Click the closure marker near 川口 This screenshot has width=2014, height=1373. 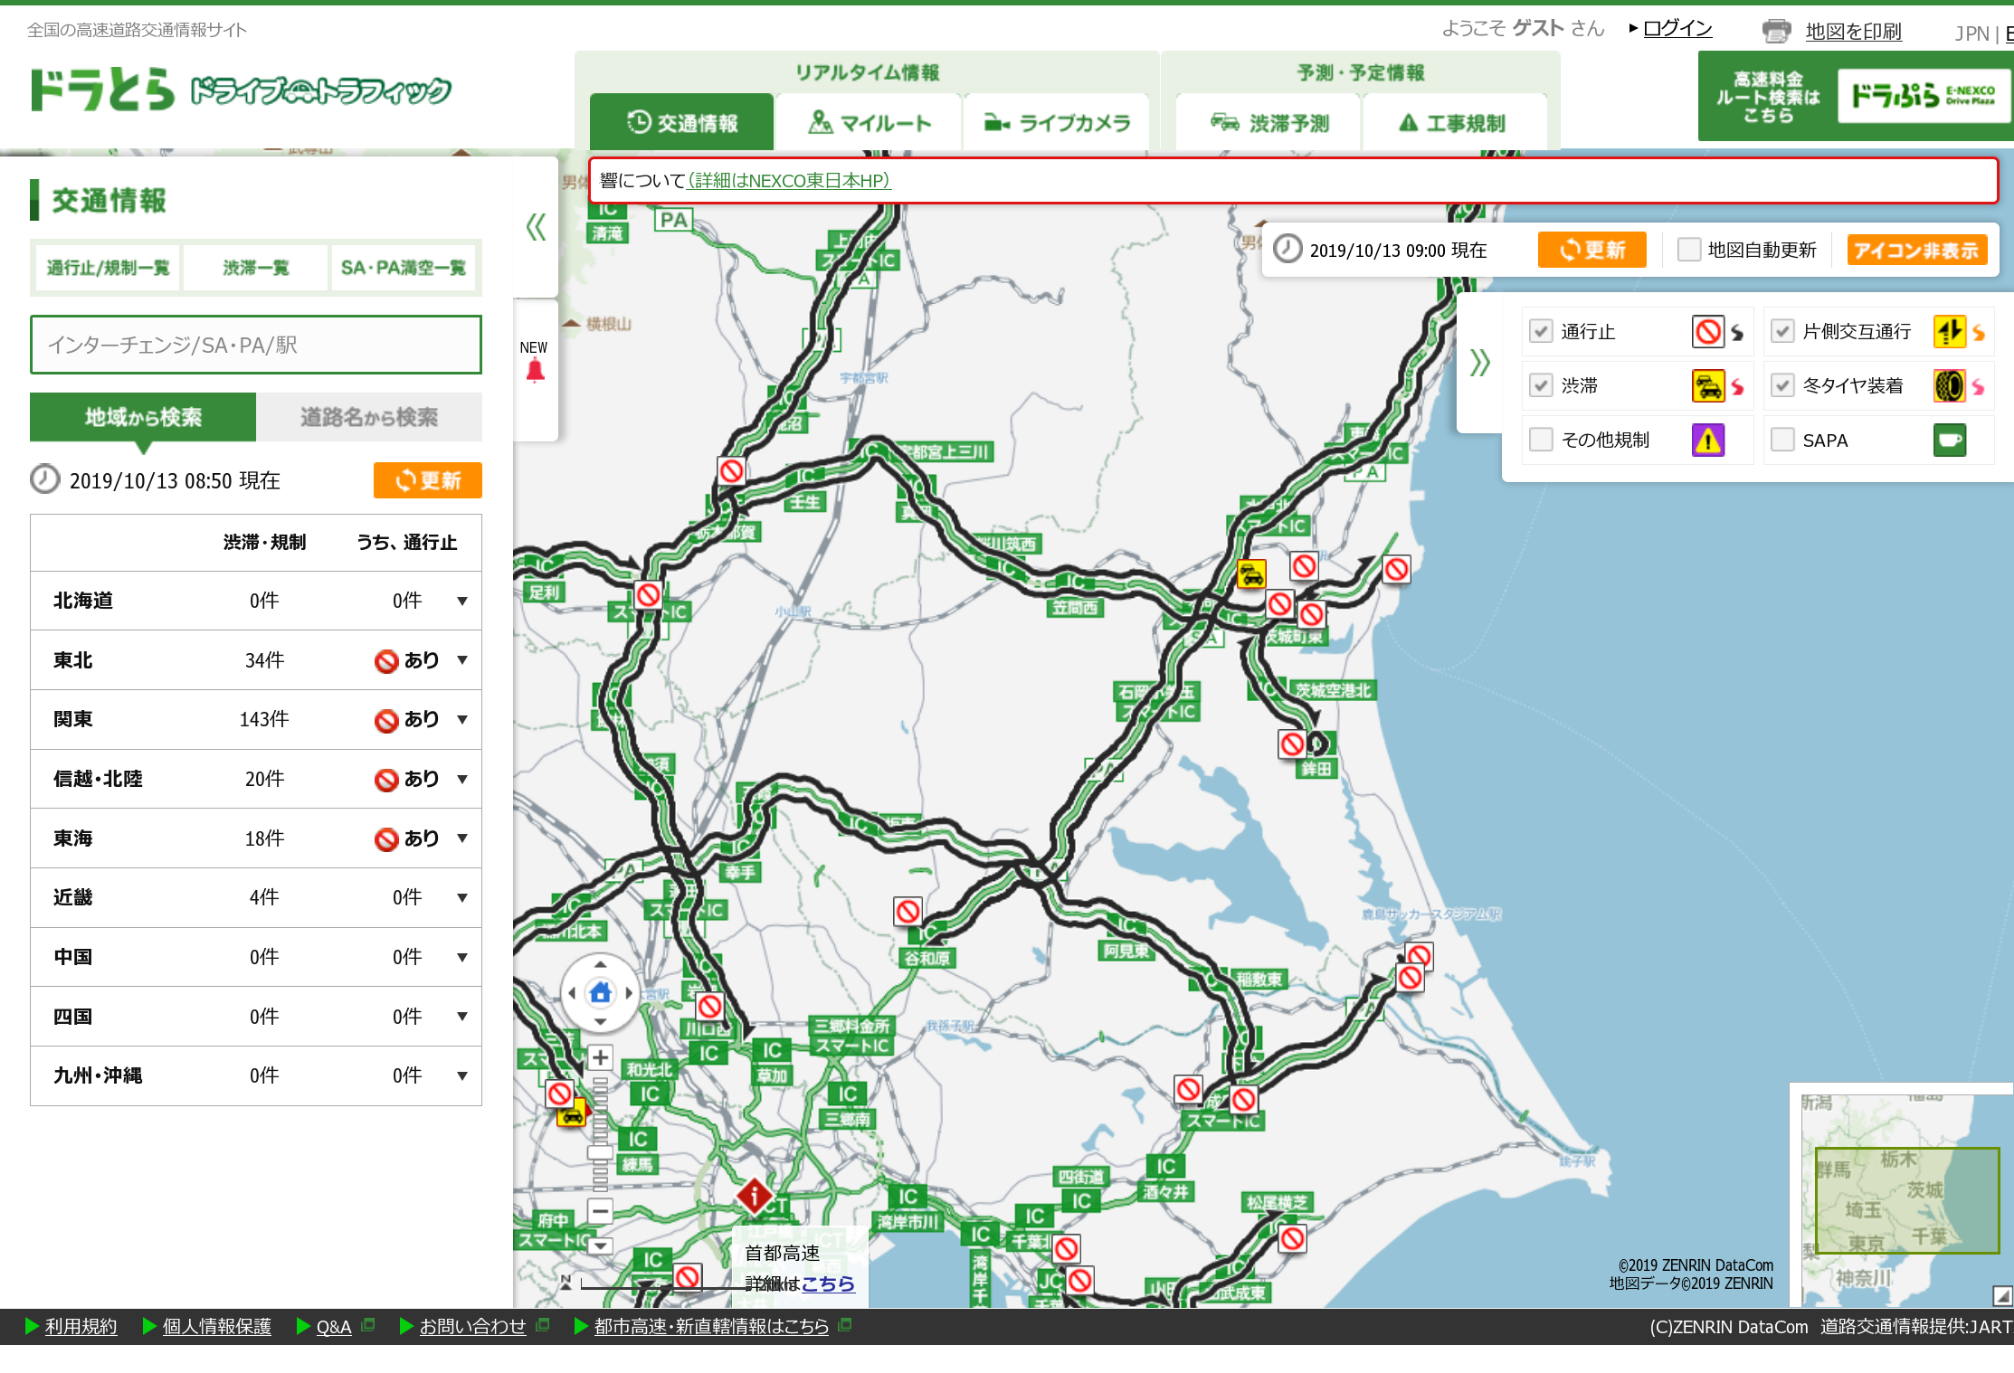(710, 1006)
